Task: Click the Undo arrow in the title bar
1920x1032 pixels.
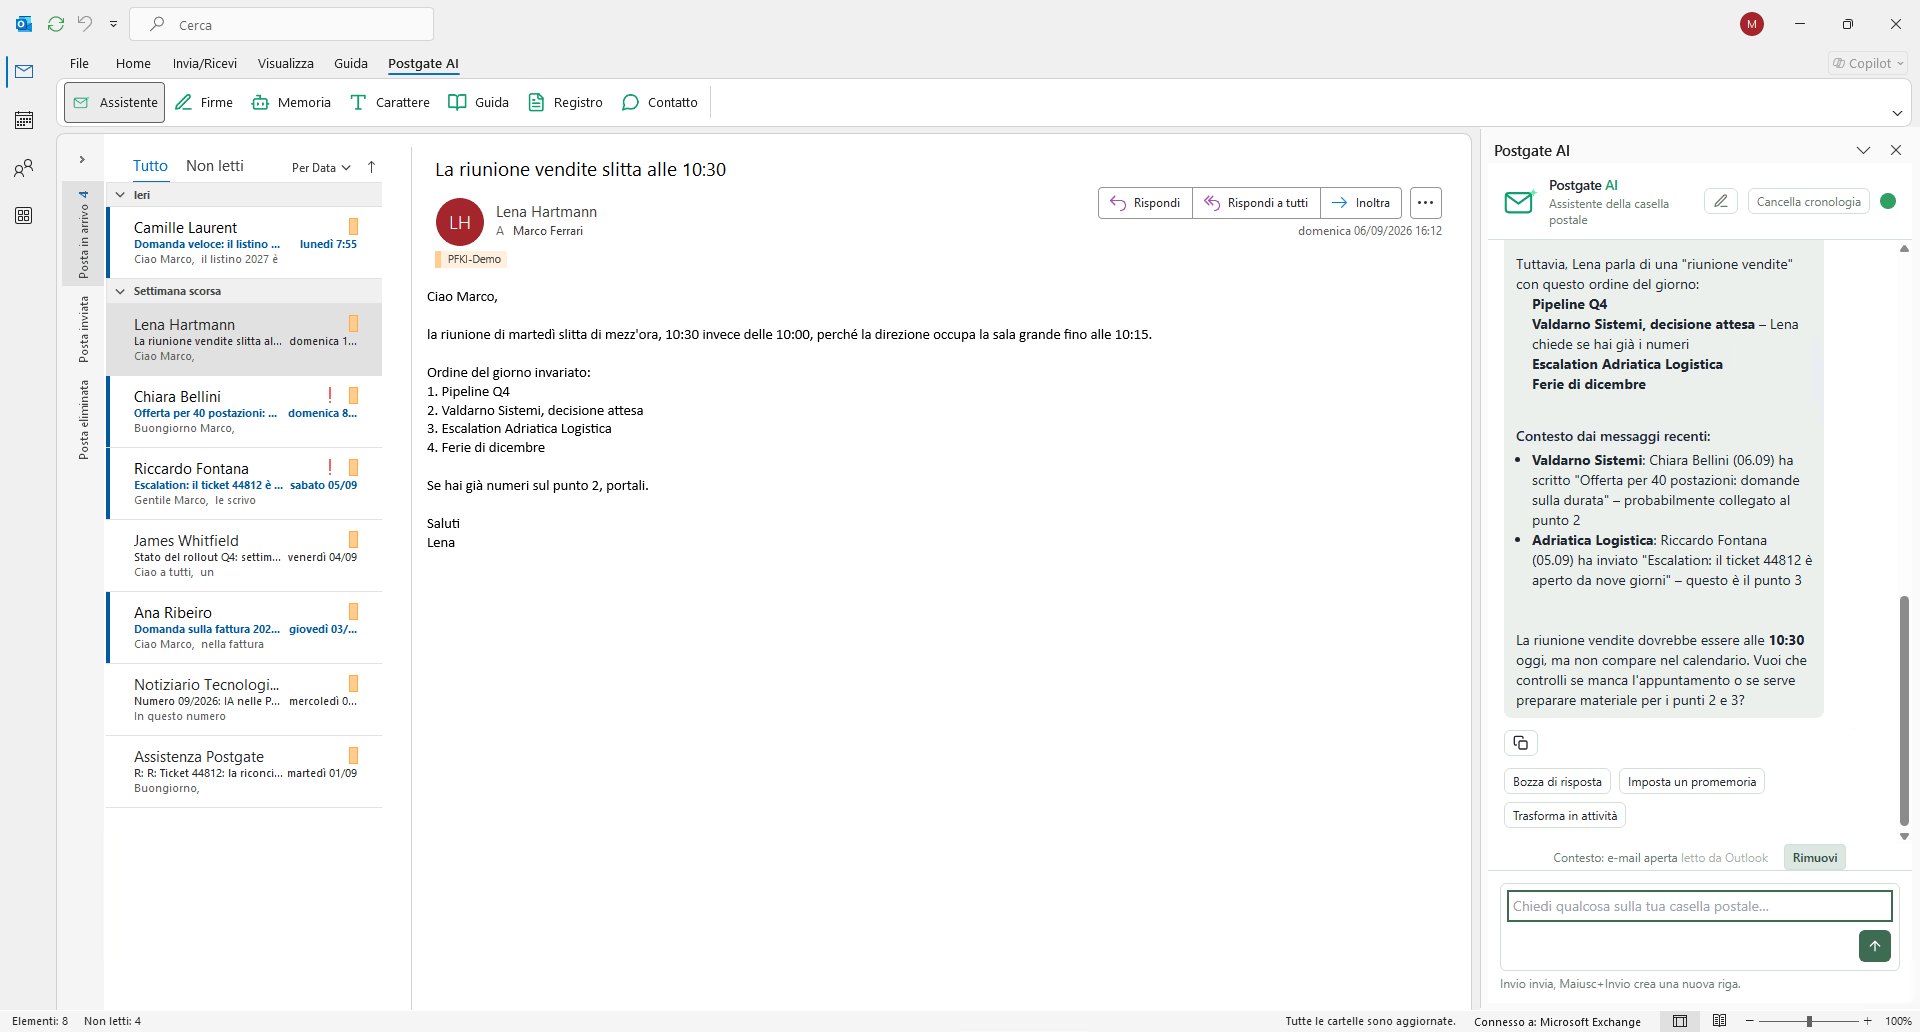Action: (x=85, y=24)
